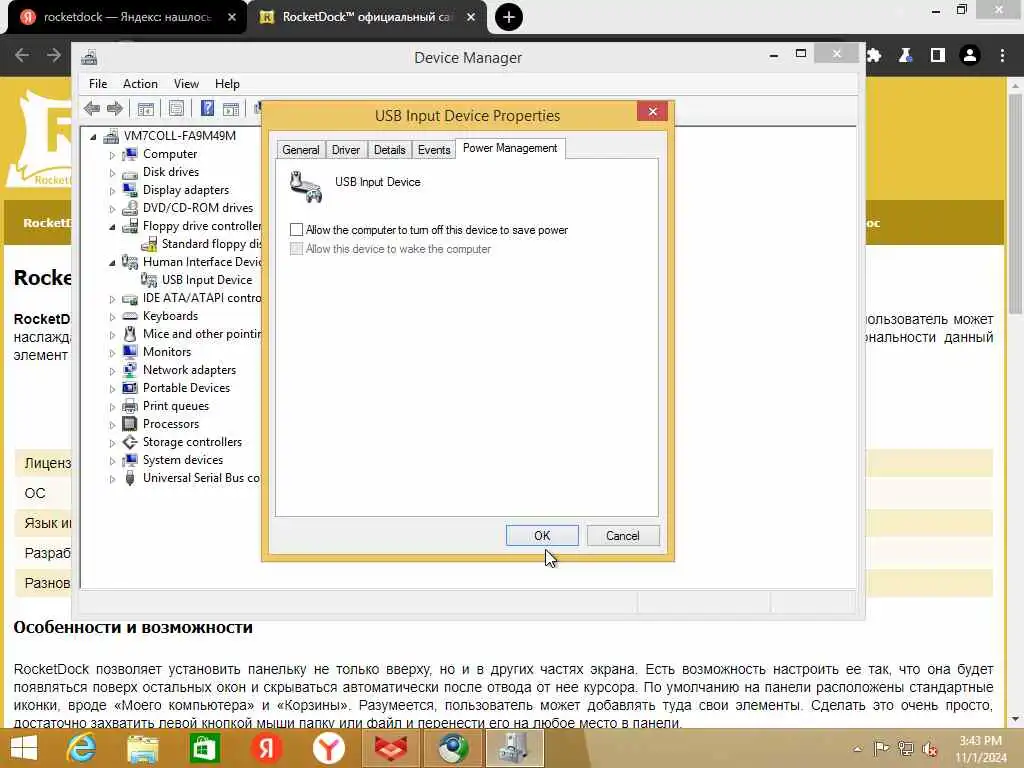The width and height of the screenshot is (1024, 768).
Task: Open browser profile avatar icon
Action: (970, 56)
